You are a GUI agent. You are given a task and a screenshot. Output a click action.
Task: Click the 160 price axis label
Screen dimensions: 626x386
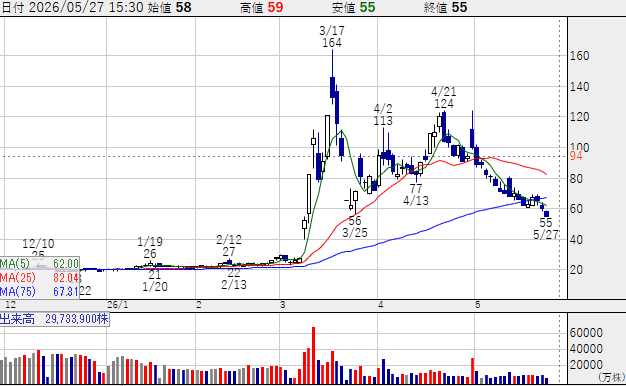(x=579, y=56)
